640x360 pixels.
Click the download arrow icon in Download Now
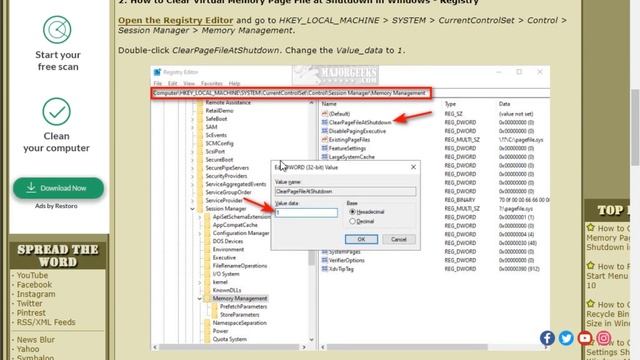coord(31,188)
